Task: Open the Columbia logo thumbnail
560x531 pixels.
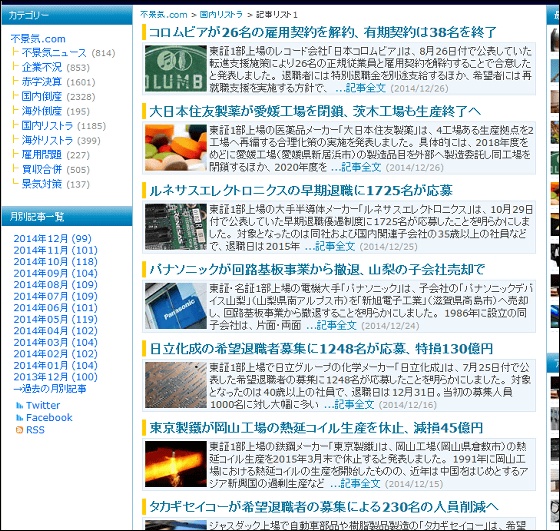Action: tap(176, 69)
